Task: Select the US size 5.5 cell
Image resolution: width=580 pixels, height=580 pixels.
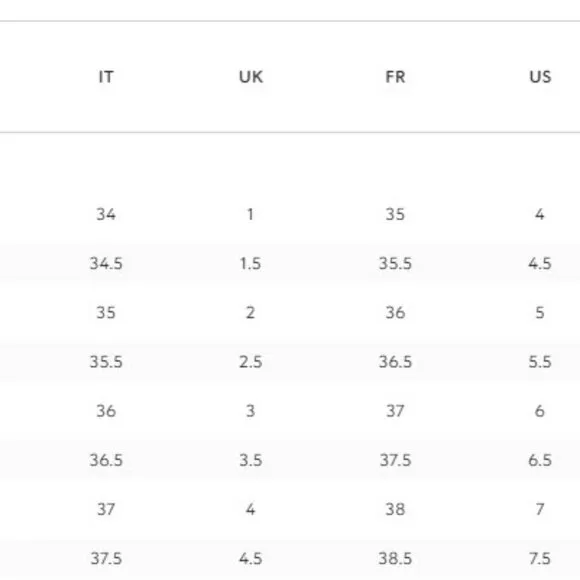Action: (540, 362)
